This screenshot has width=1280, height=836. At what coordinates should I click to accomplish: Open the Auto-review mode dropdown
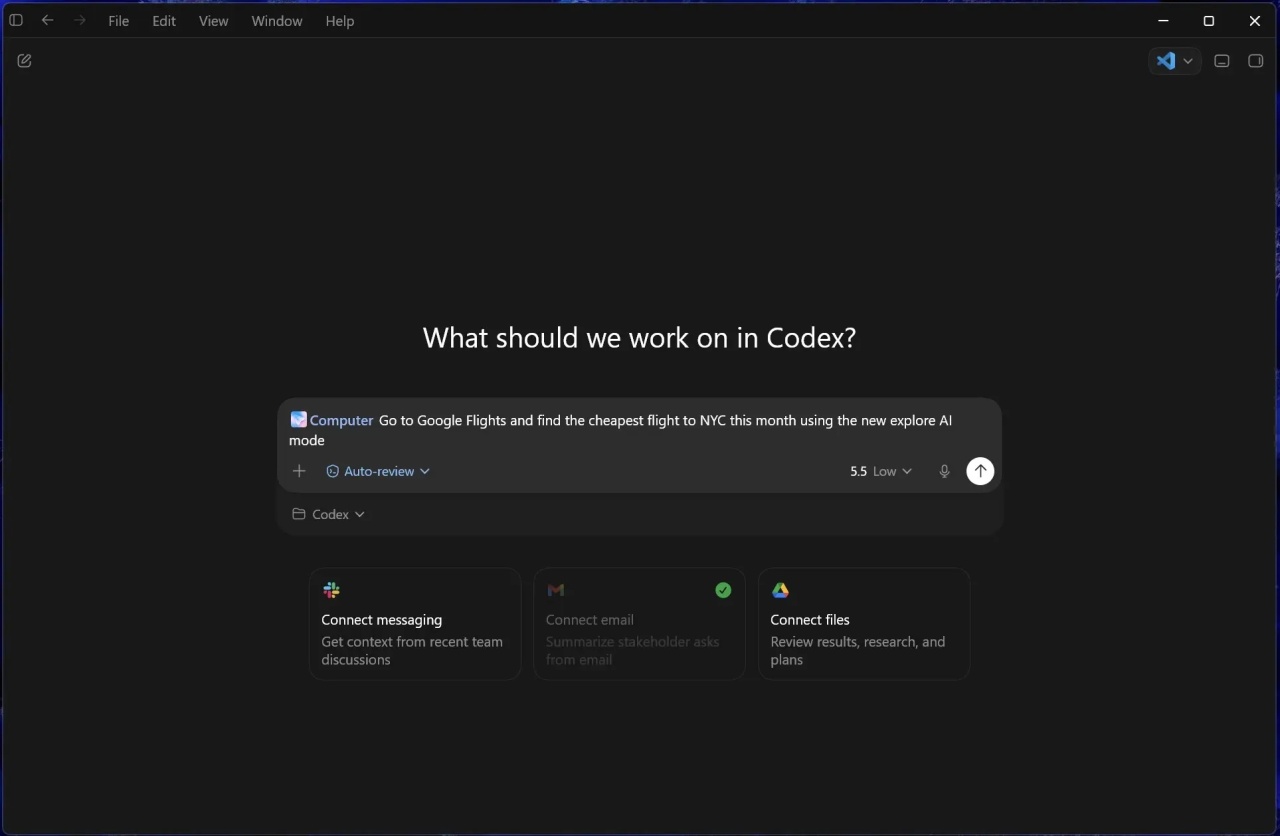[378, 471]
